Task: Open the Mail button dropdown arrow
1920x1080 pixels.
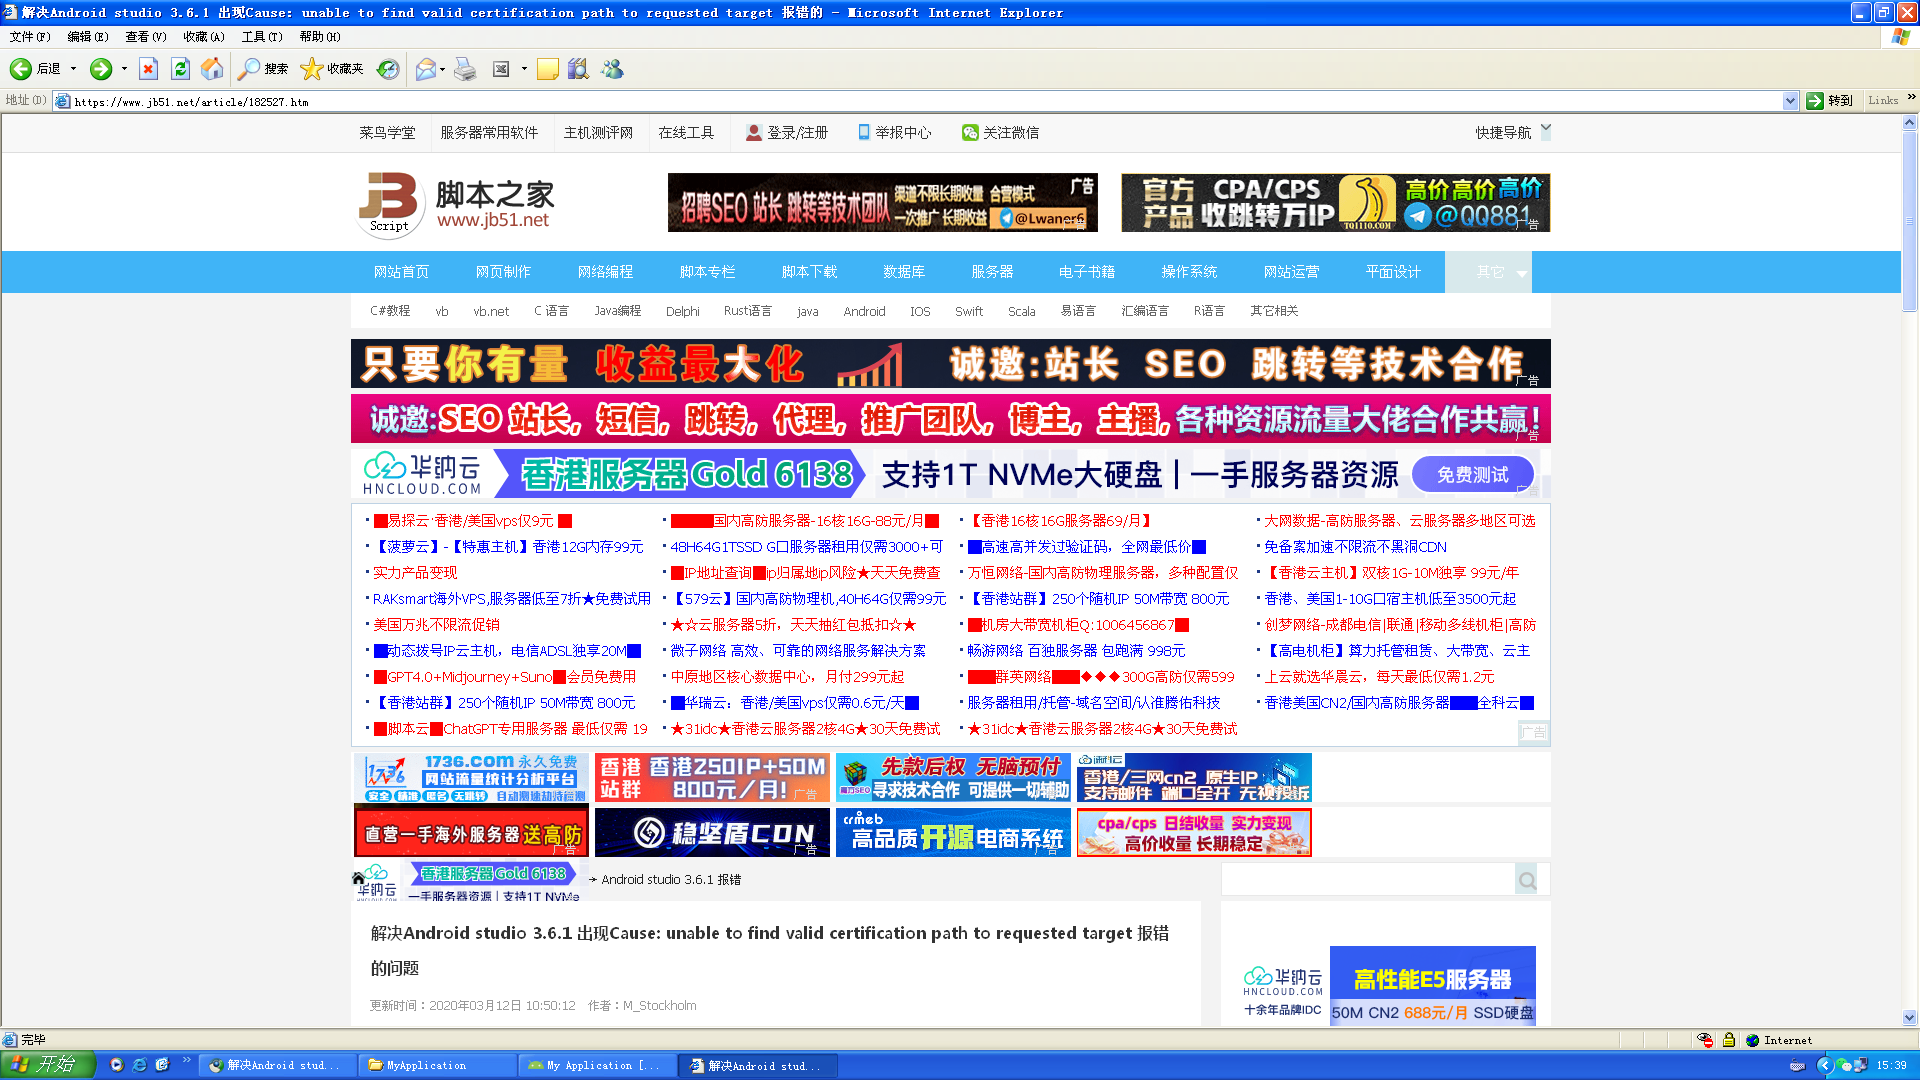Action: click(x=442, y=69)
